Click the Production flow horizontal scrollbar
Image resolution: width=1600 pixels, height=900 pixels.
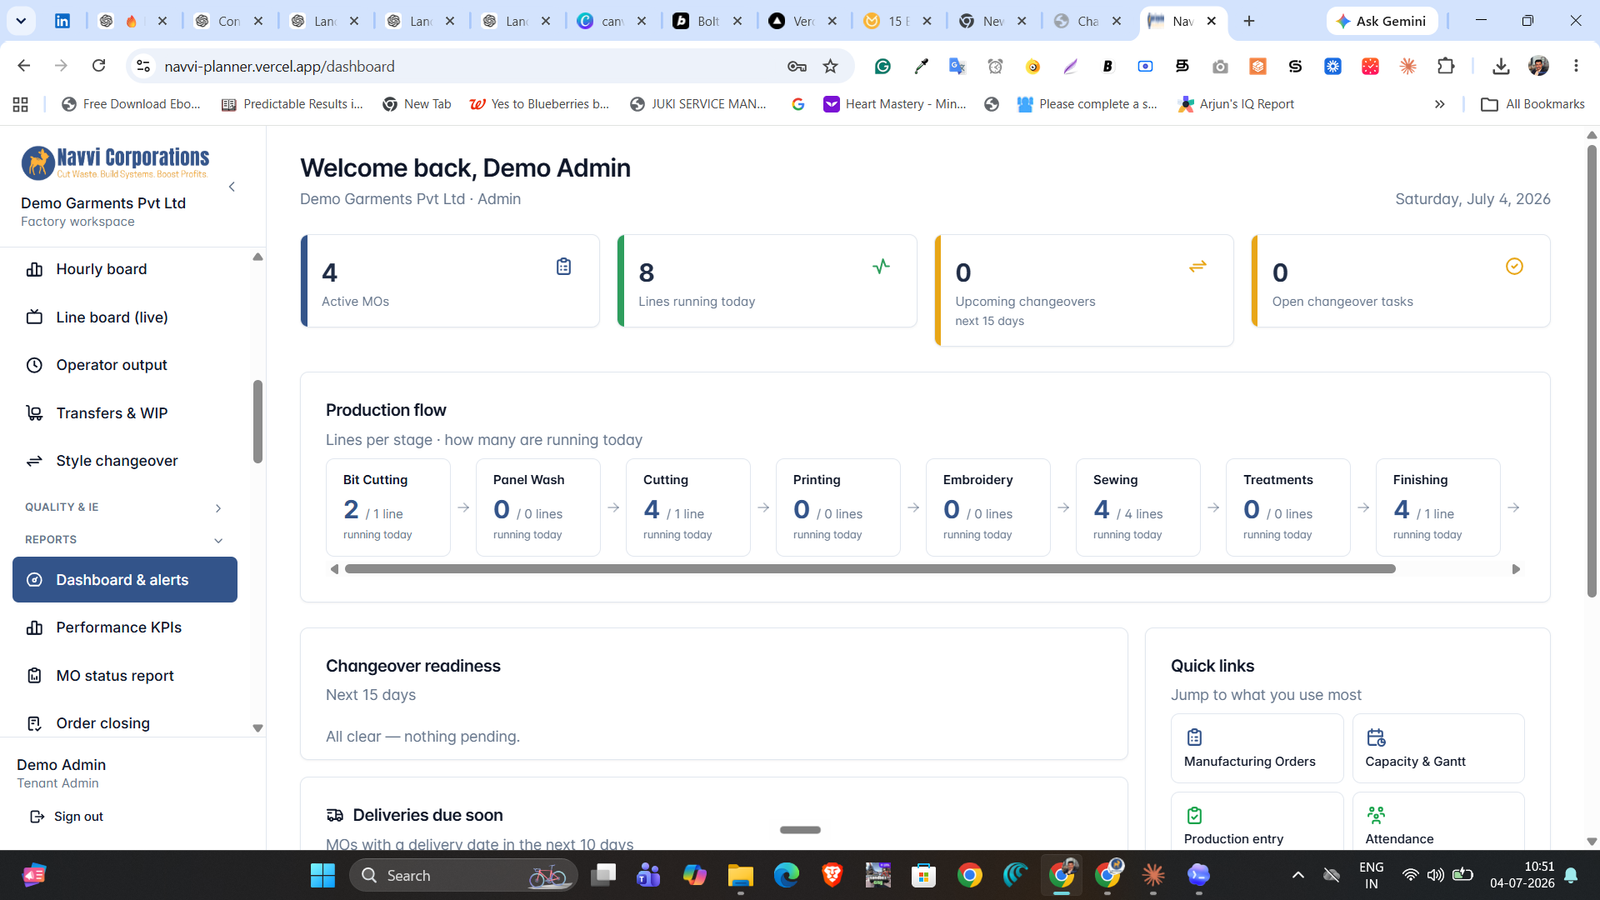[870, 569]
